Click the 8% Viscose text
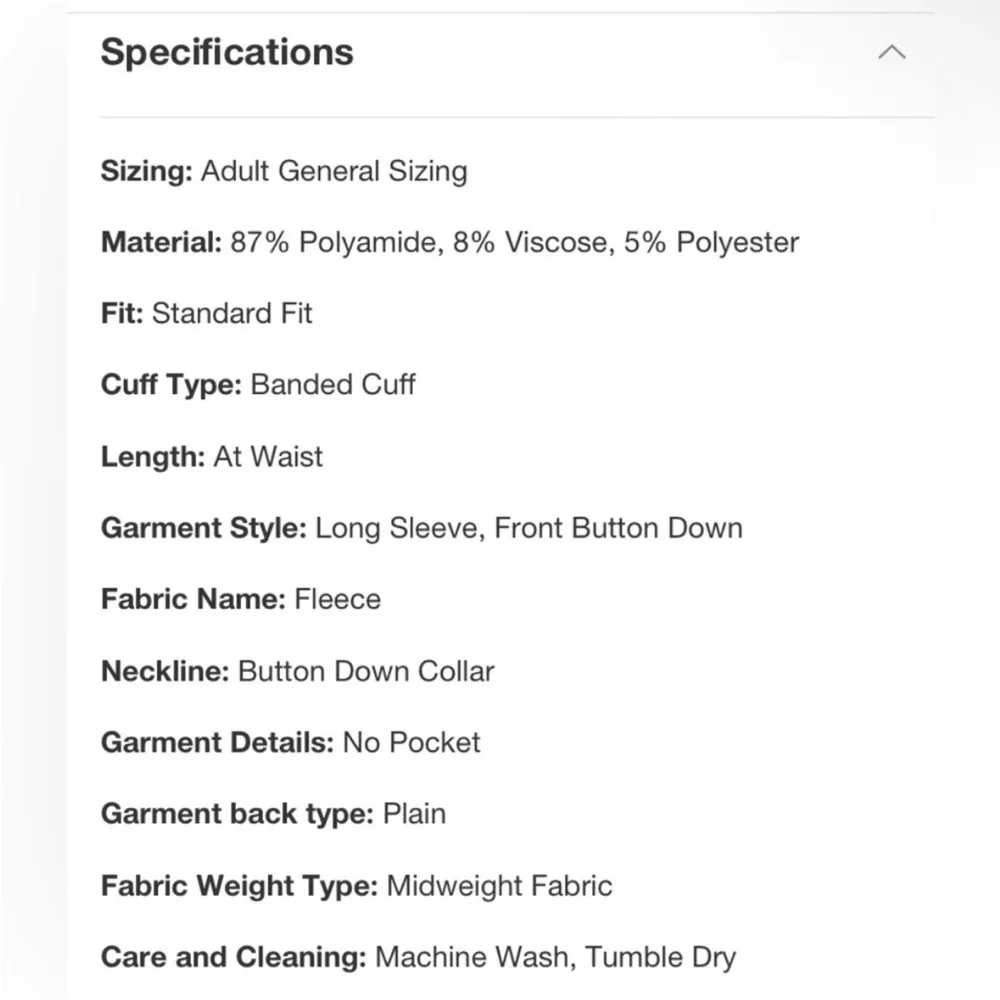This screenshot has height=1000, width=1000. (533, 242)
